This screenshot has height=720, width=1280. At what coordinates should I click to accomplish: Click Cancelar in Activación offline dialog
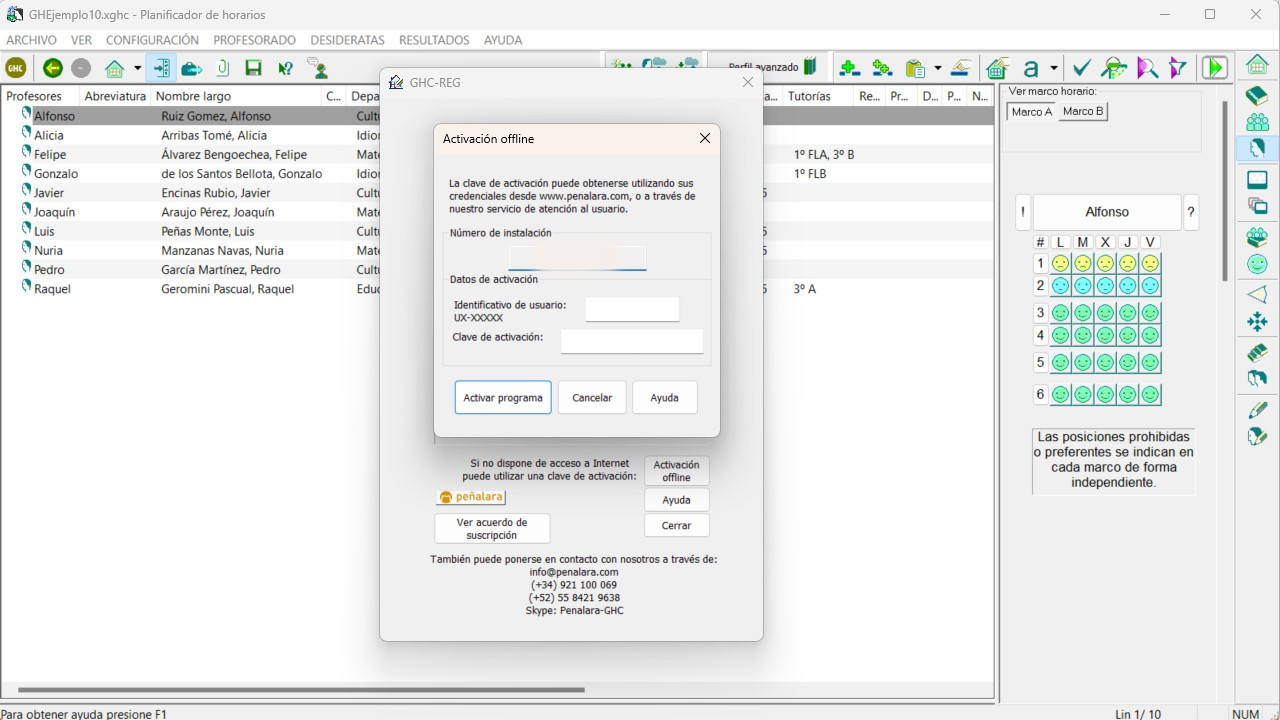592,397
